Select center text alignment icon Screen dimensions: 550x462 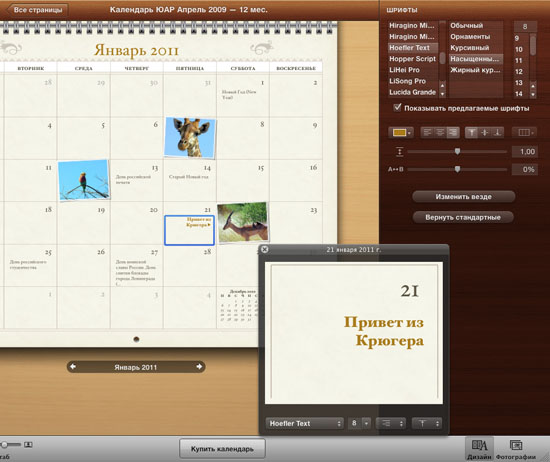point(440,132)
